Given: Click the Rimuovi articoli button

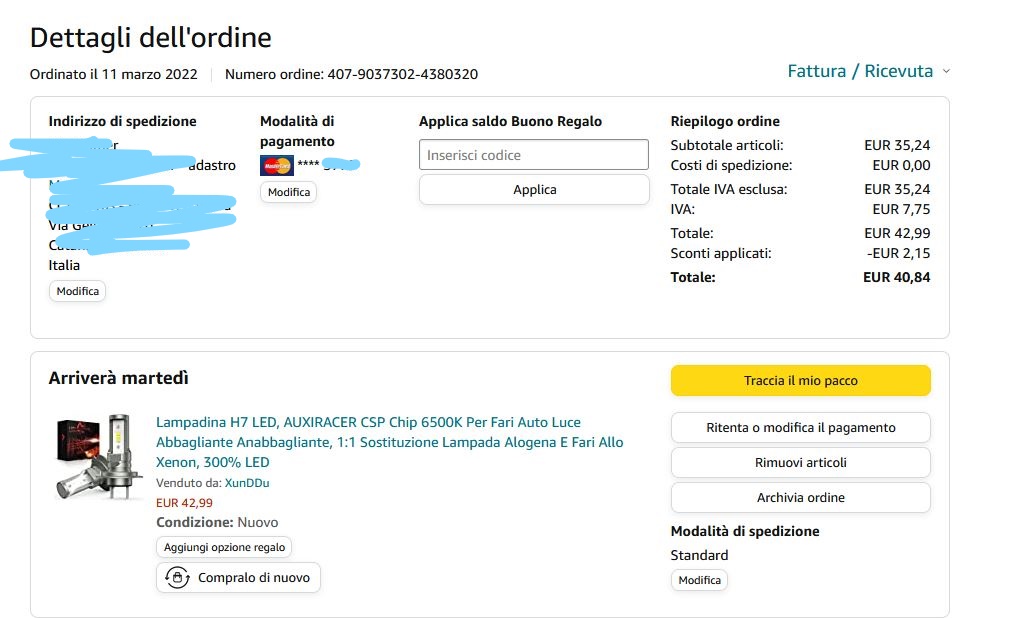Looking at the screenshot, I should click(800, 462).
